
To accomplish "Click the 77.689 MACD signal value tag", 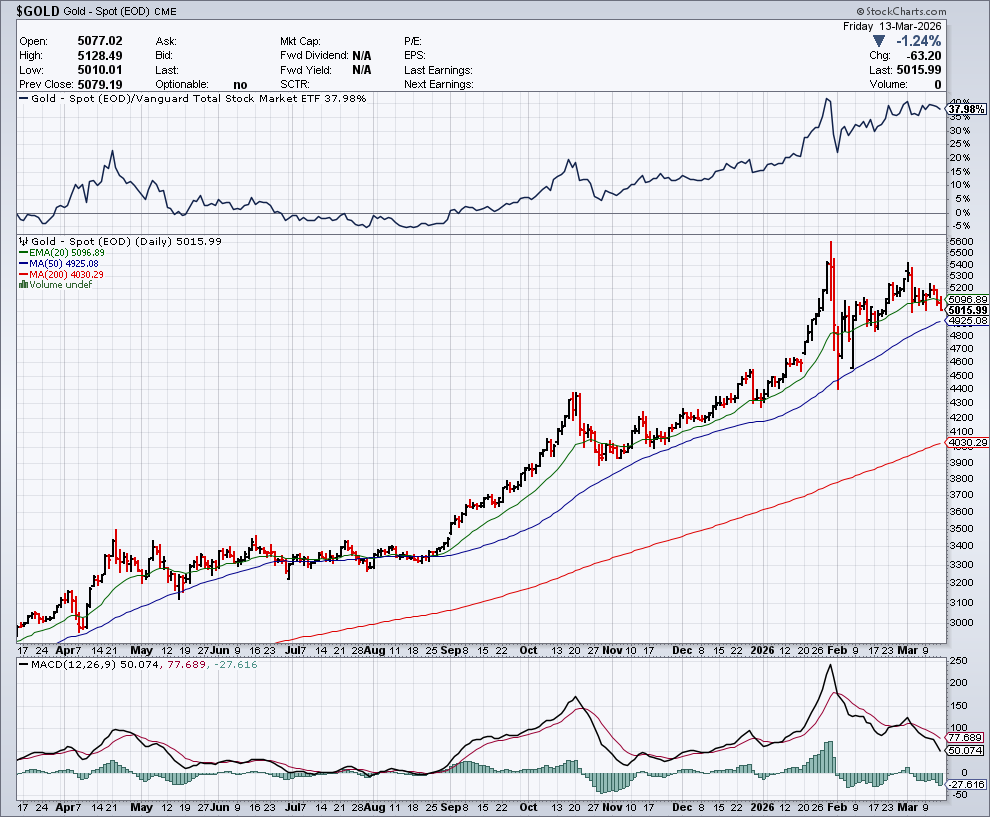I will point(967,736).
